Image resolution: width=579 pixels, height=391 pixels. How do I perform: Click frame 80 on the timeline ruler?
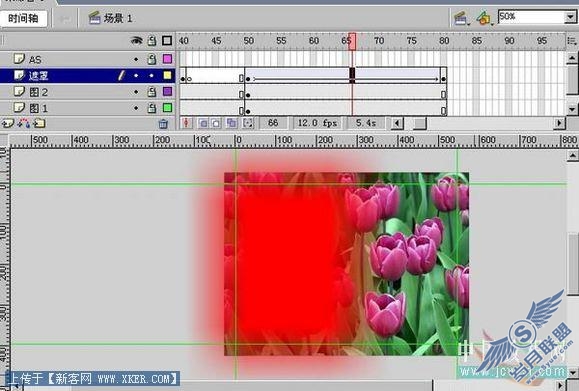[444, 41]
